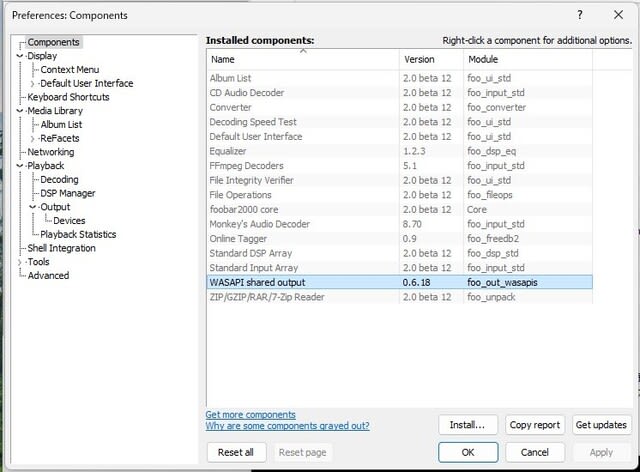Select the File Operations row
Image resolution: width=640 pixels, height=472 pixels.
click(x=400, y=195)
